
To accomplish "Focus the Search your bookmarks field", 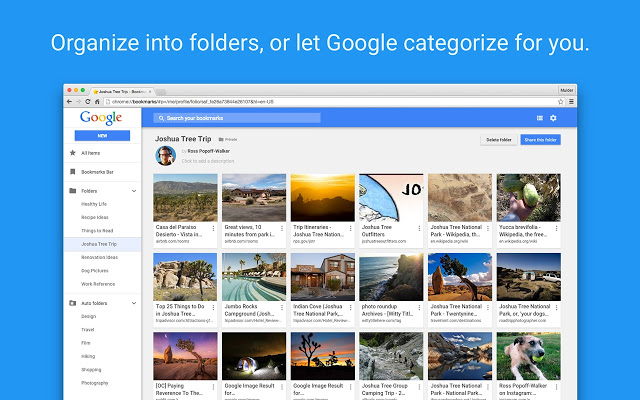I will pos(237,118).
